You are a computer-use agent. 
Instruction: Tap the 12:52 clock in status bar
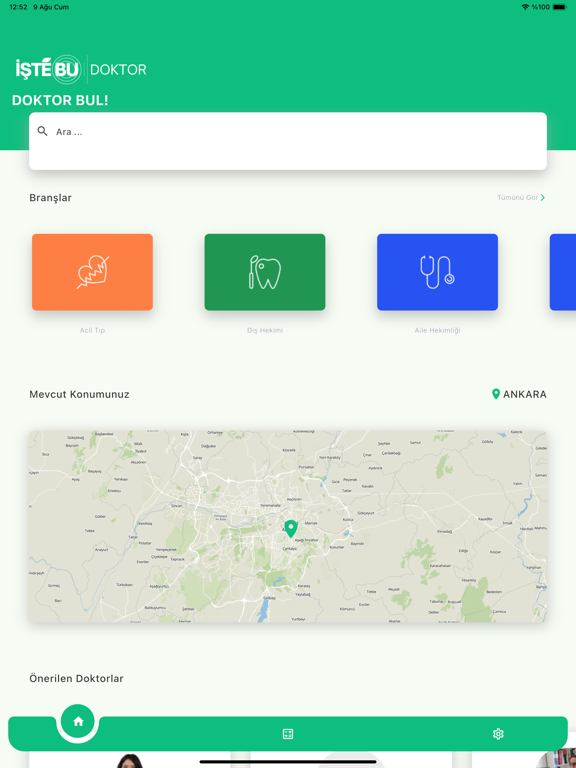coord(18,7)
